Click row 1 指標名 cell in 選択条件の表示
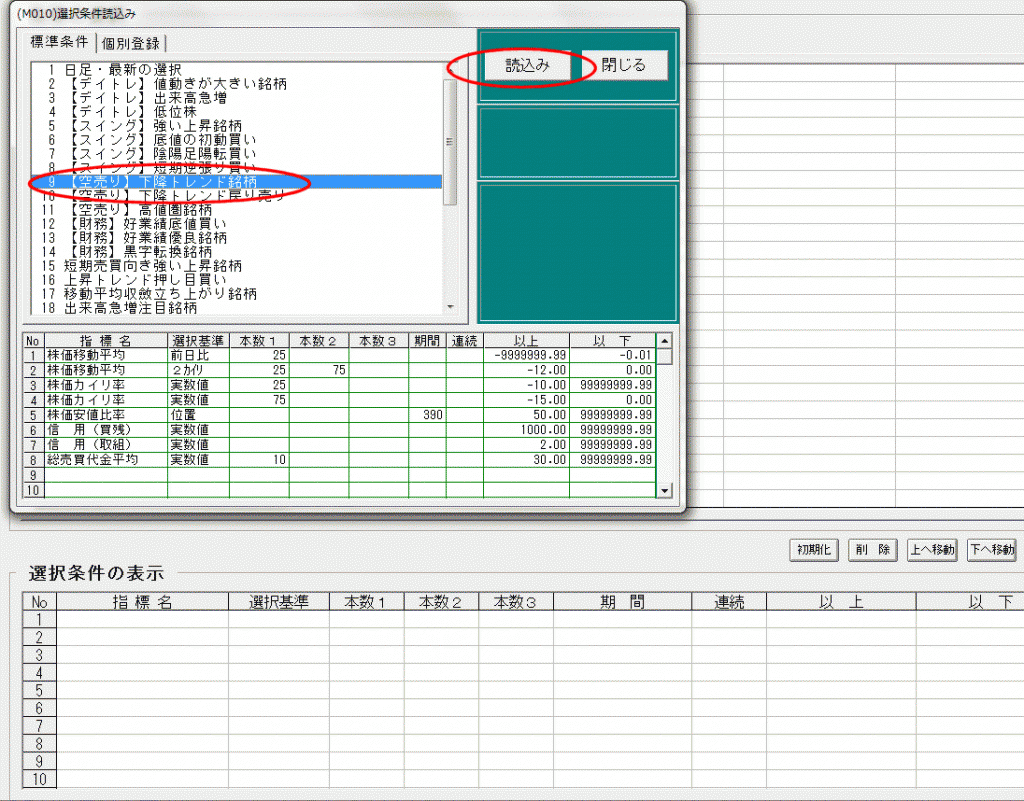 [x=142, y=620]
